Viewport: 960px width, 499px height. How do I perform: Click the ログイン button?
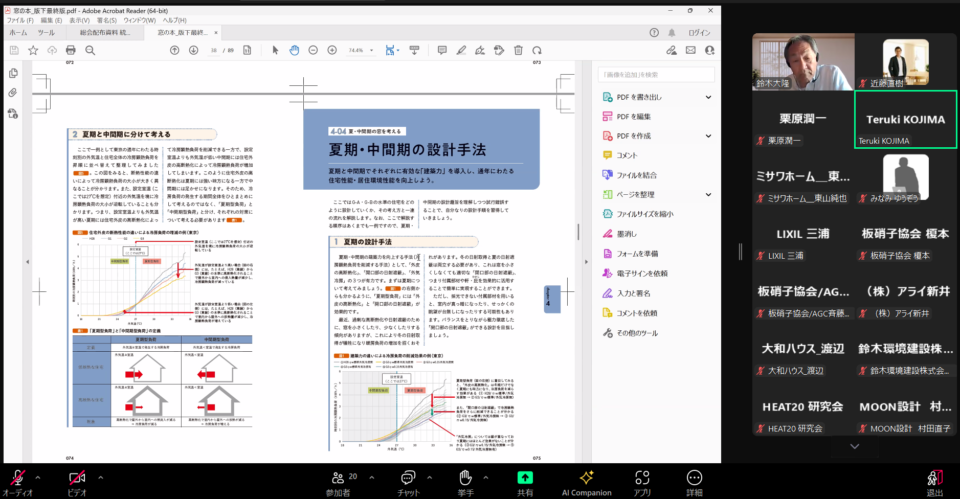pos(699,32)
